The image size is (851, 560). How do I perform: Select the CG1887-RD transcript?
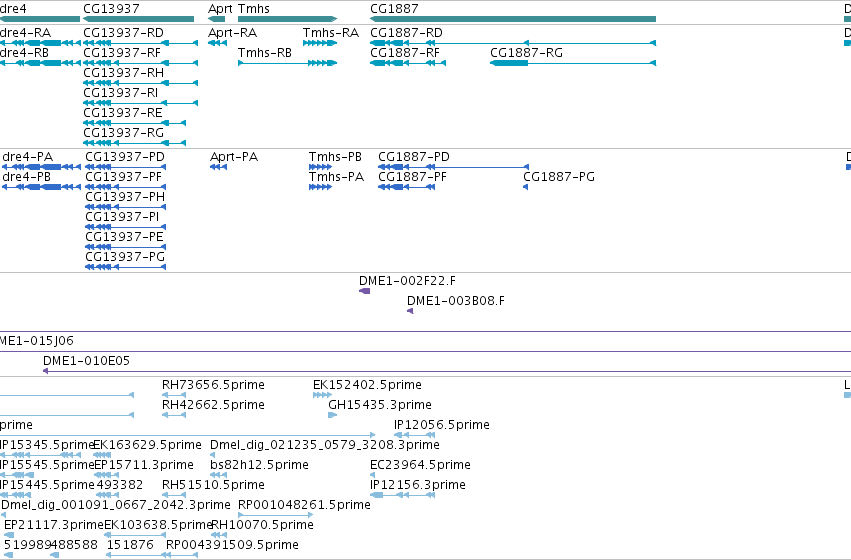tap(513, 43)
